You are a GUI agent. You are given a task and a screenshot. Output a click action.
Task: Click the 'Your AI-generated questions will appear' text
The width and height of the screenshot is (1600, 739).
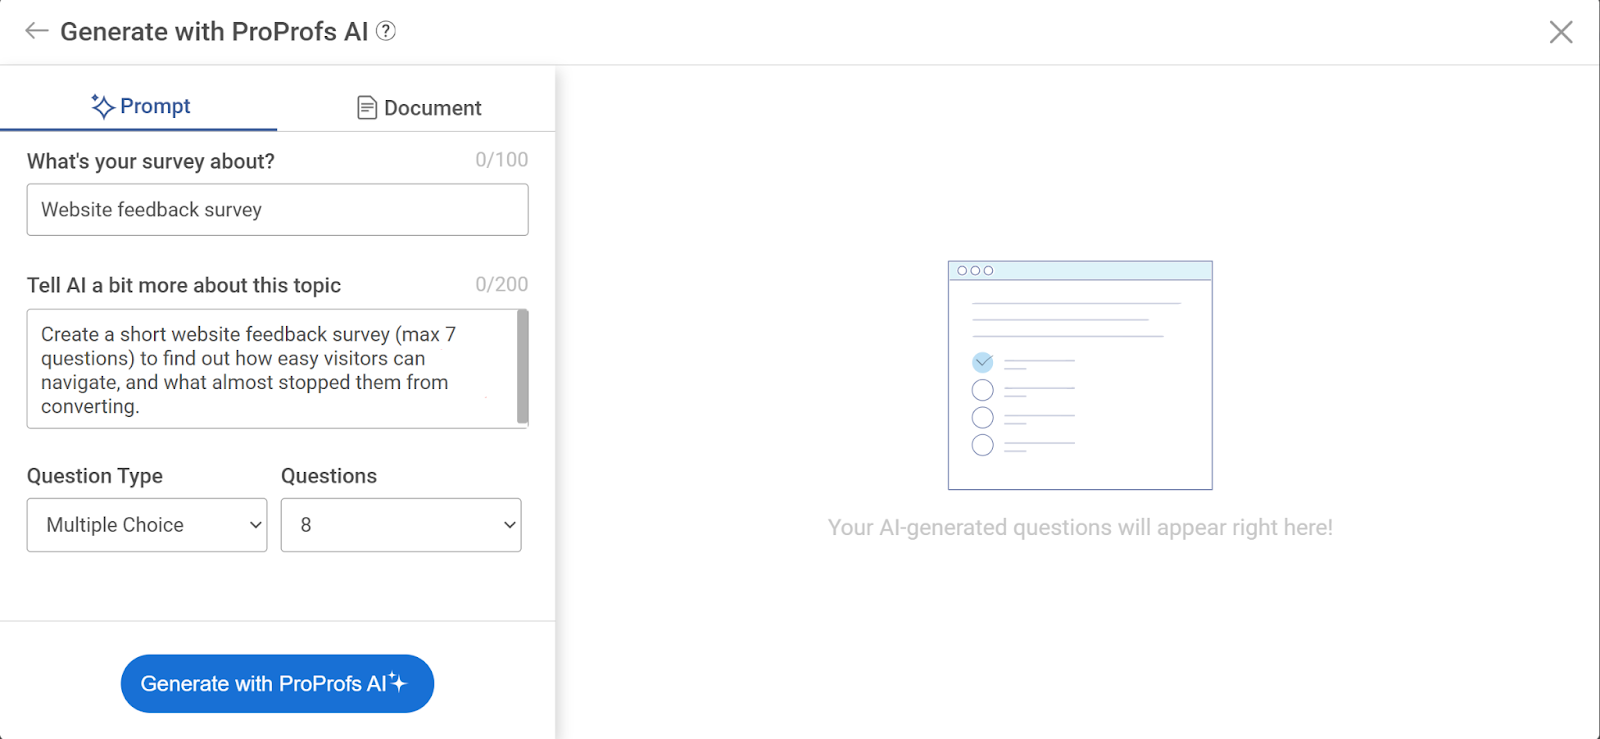(1080, 528)
